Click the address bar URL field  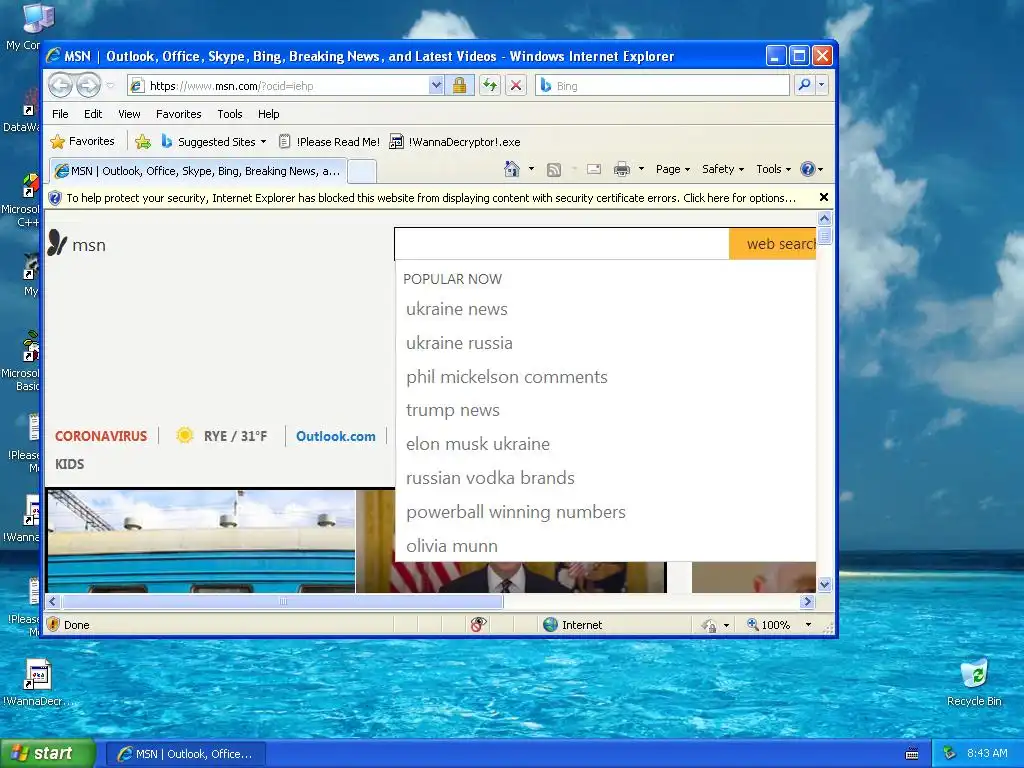click(280, 86)
